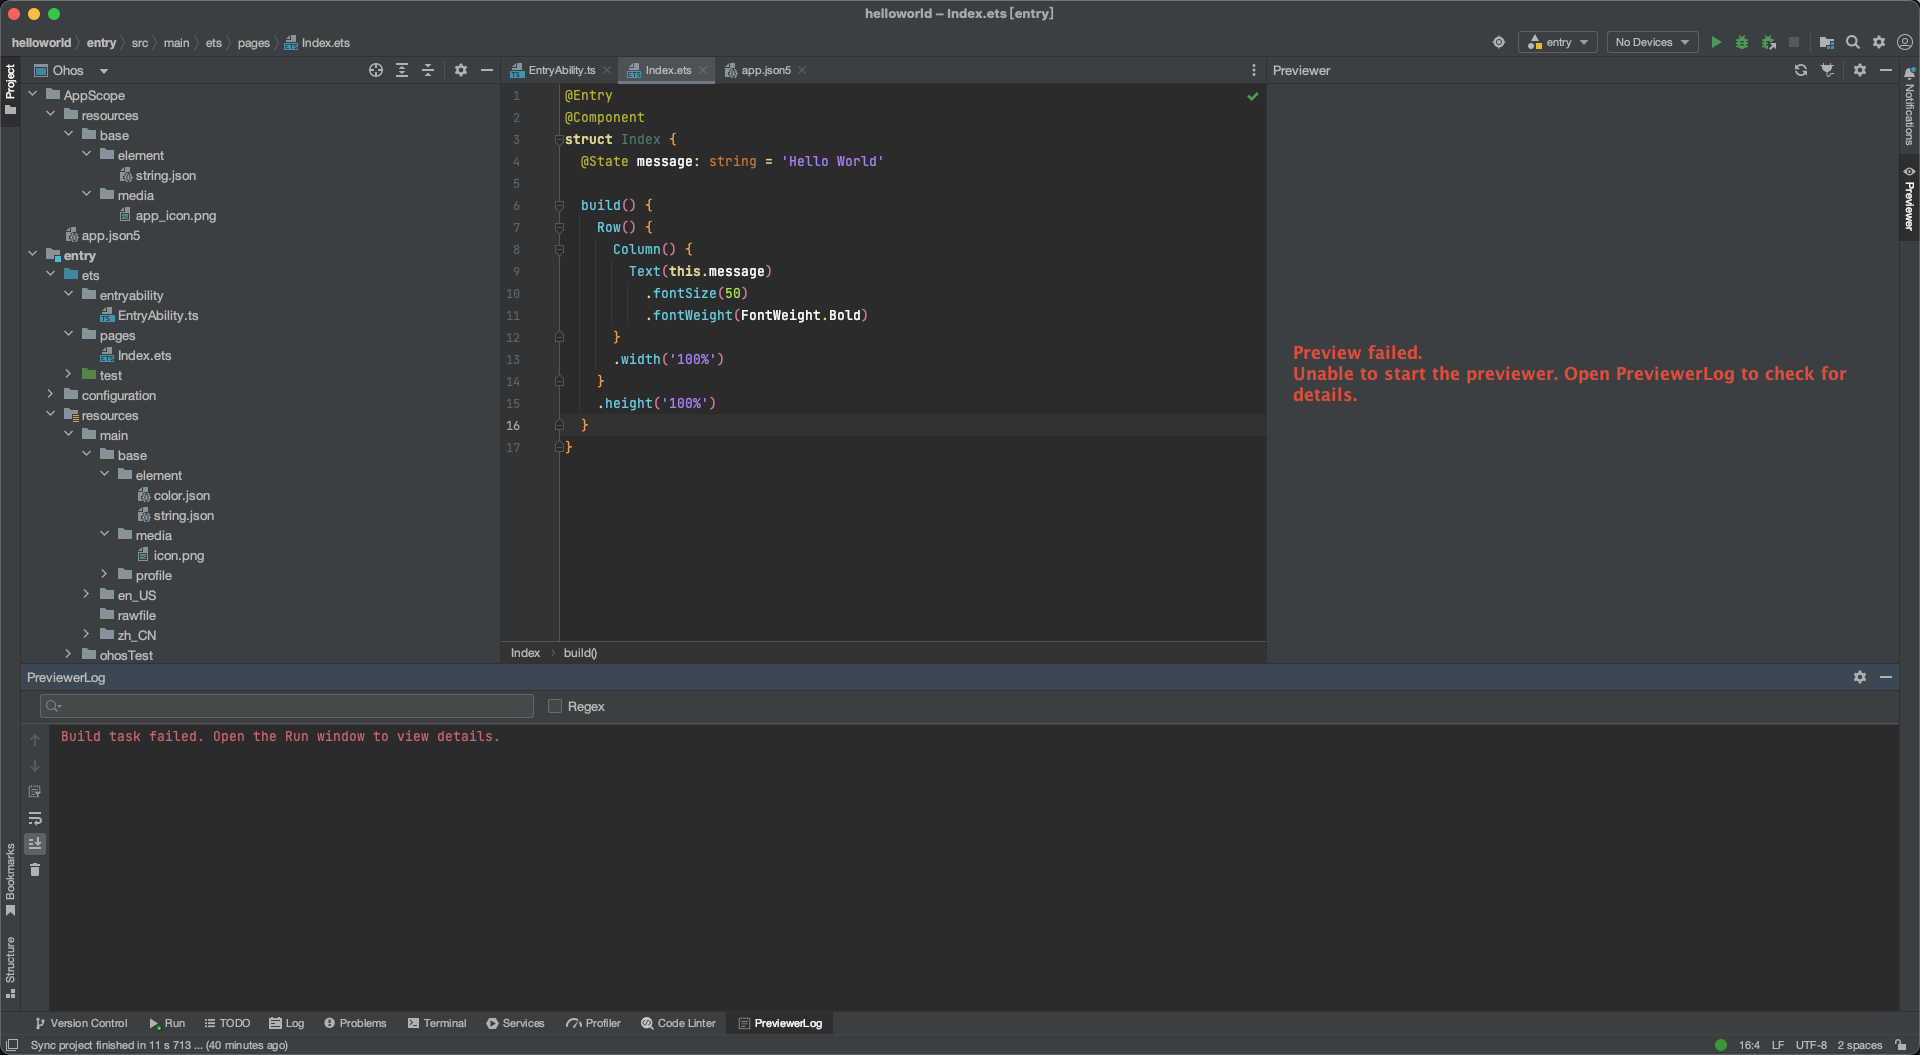The width and height of the screenshot is (1920, 1055).
Task: Toggle the Structure tool window button
Action: click(10, 967)
